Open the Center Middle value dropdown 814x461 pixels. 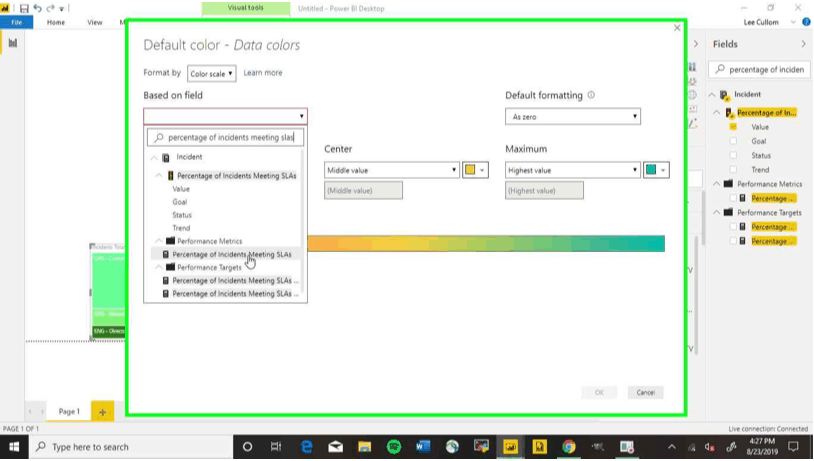(392, 170)
